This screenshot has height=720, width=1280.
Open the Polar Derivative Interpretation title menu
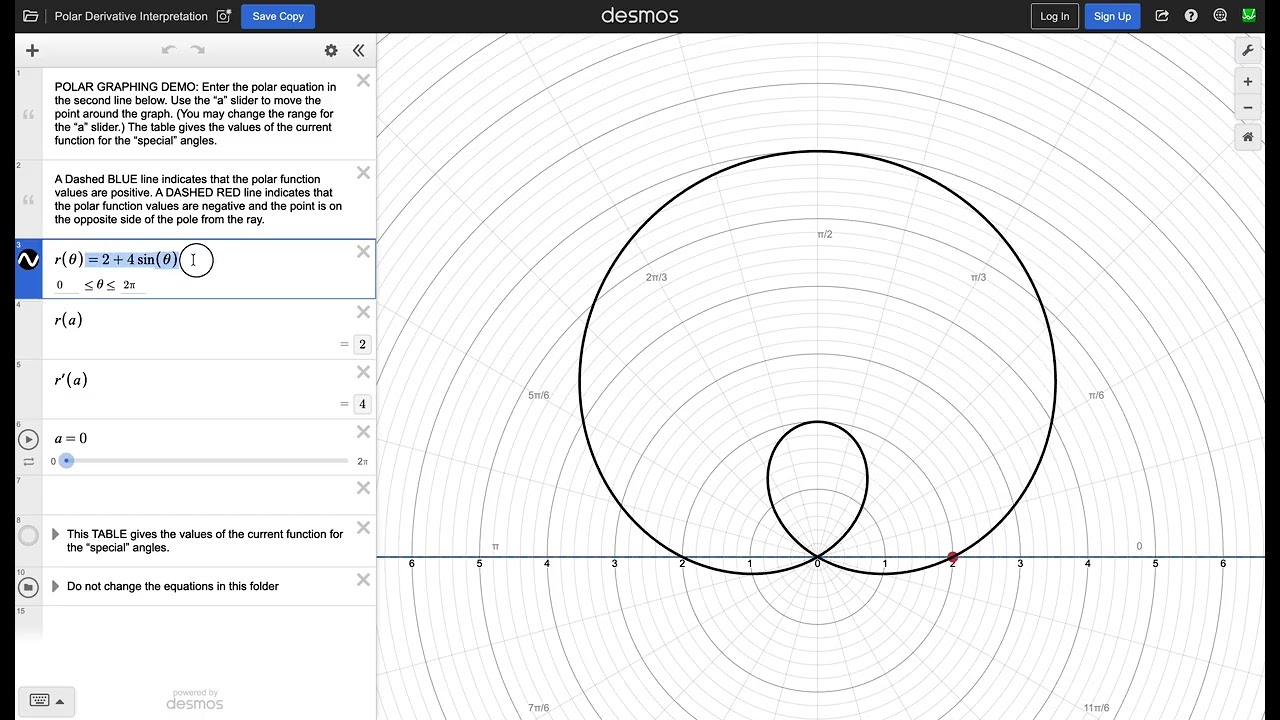[x=131, y=16]
